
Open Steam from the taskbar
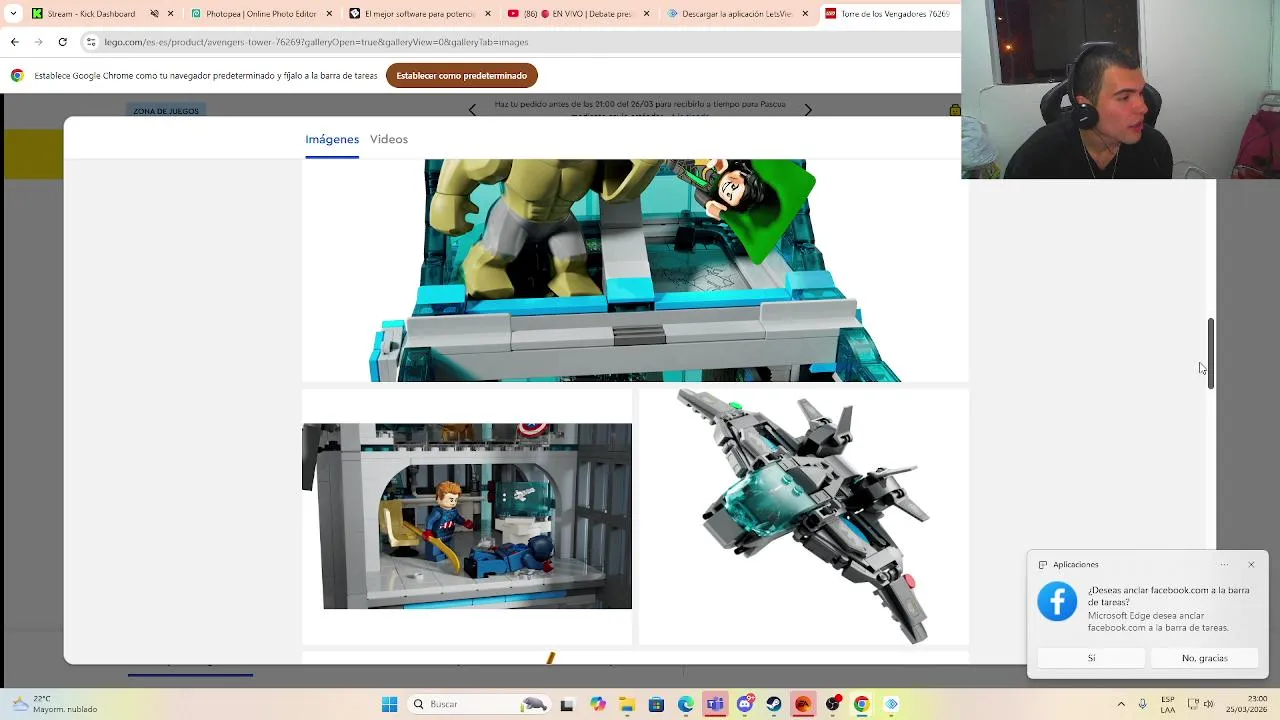pyautogui.click(x=774, y=704)
